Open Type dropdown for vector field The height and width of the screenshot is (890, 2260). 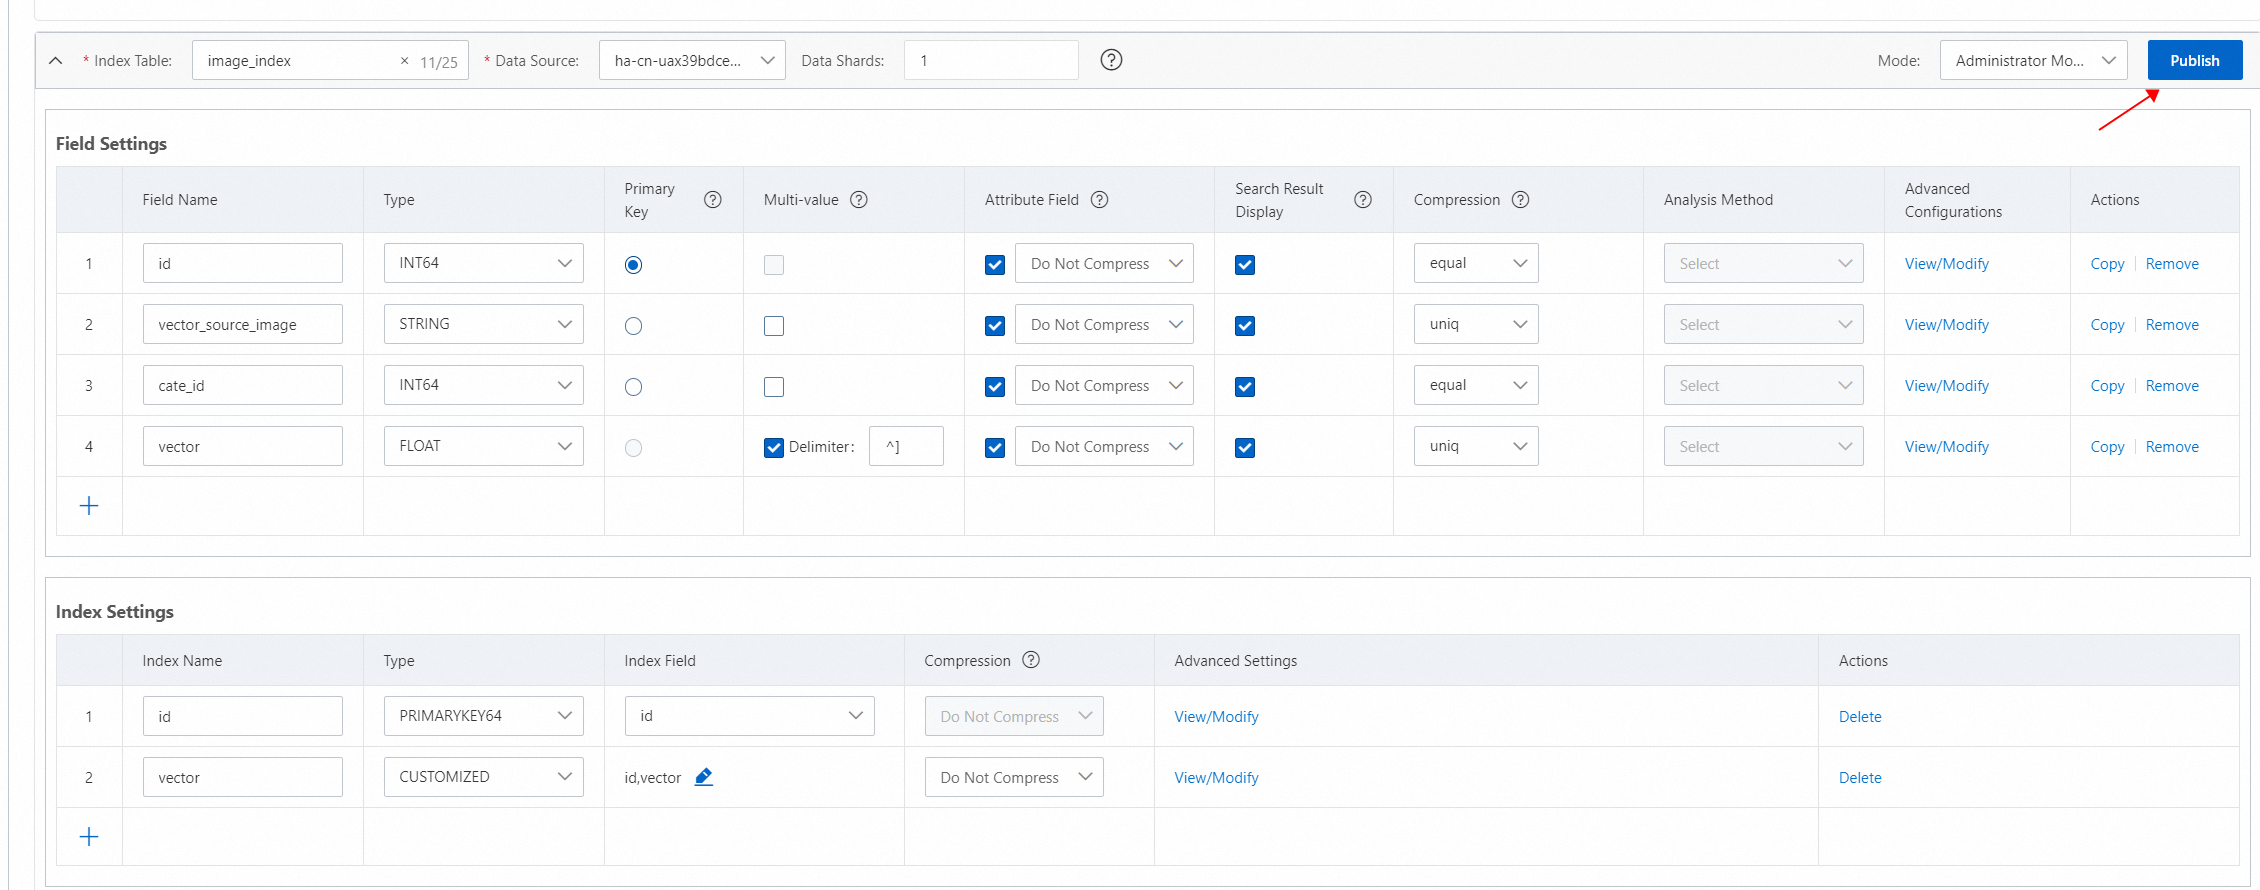483,446
